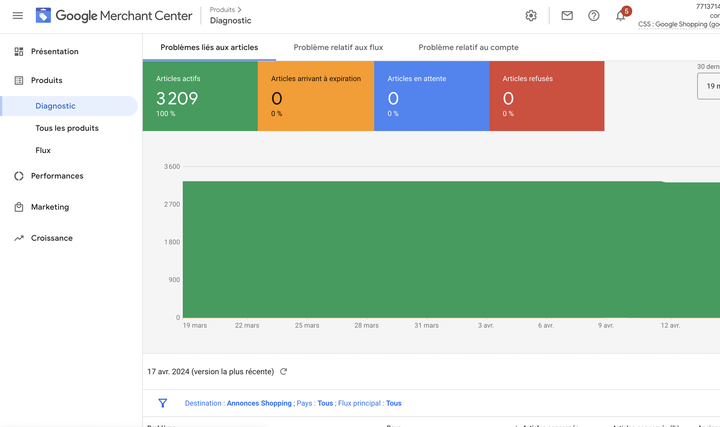Switch to Problèmes liés aux articles tab
720x427 pixels.
pos(209,47)
